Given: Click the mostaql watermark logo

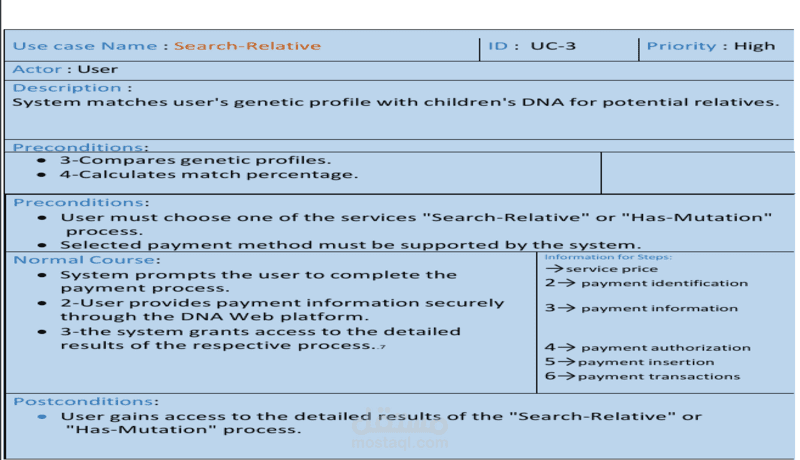Looking at the screenshot, I should click(400, 428).
